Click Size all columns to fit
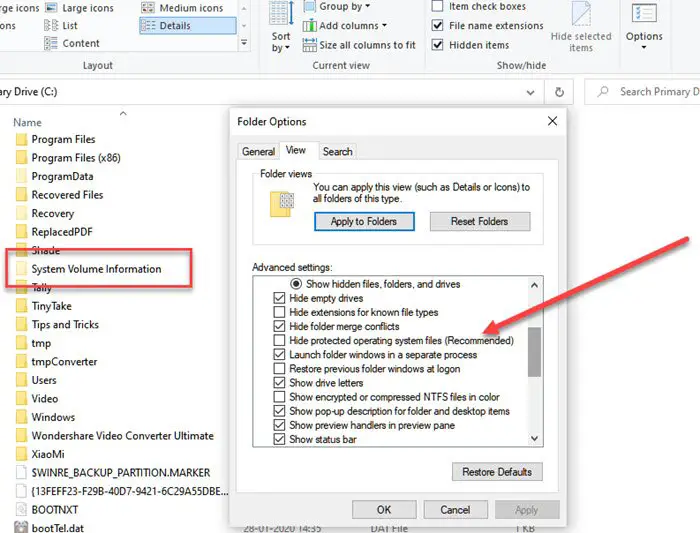The image size is (700, 533). coord(359,45)
